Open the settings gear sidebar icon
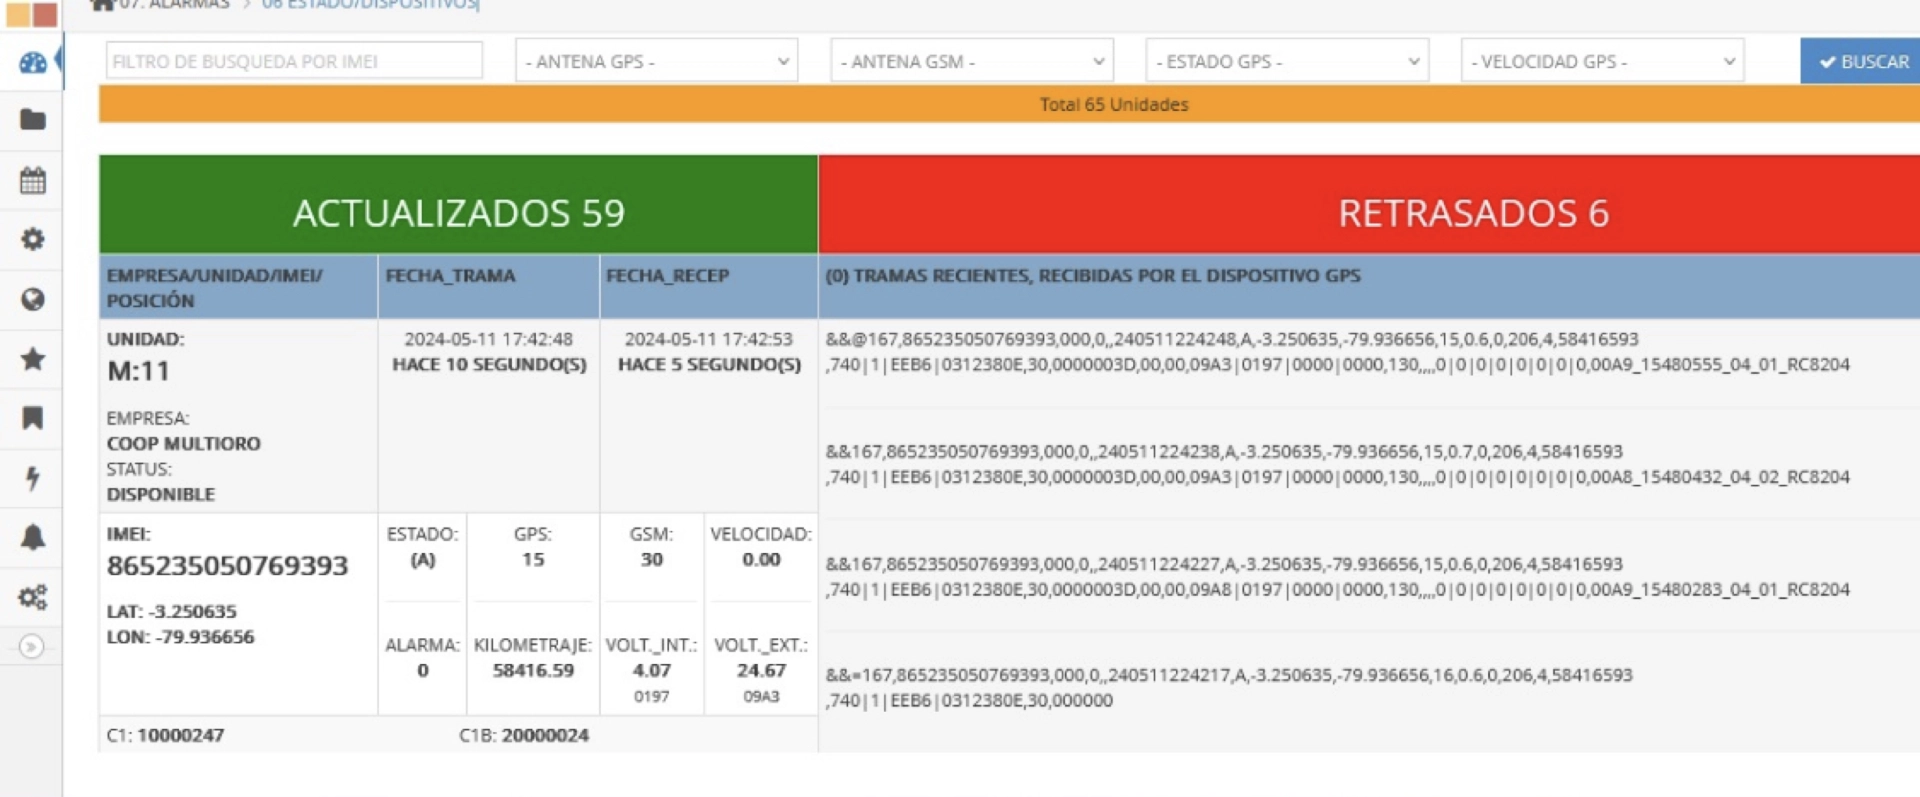The width and height of the screenshot is (1920, 797). coord(33,239)
